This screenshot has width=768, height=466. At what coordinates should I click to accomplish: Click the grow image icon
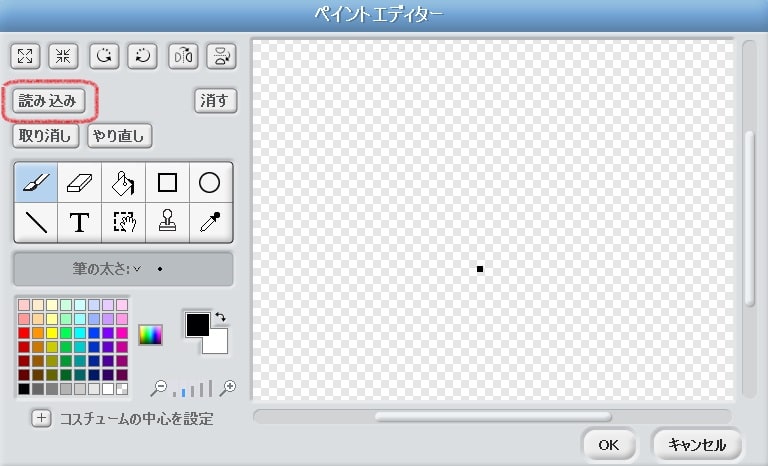pyautogui.click(x=25, y=55)
